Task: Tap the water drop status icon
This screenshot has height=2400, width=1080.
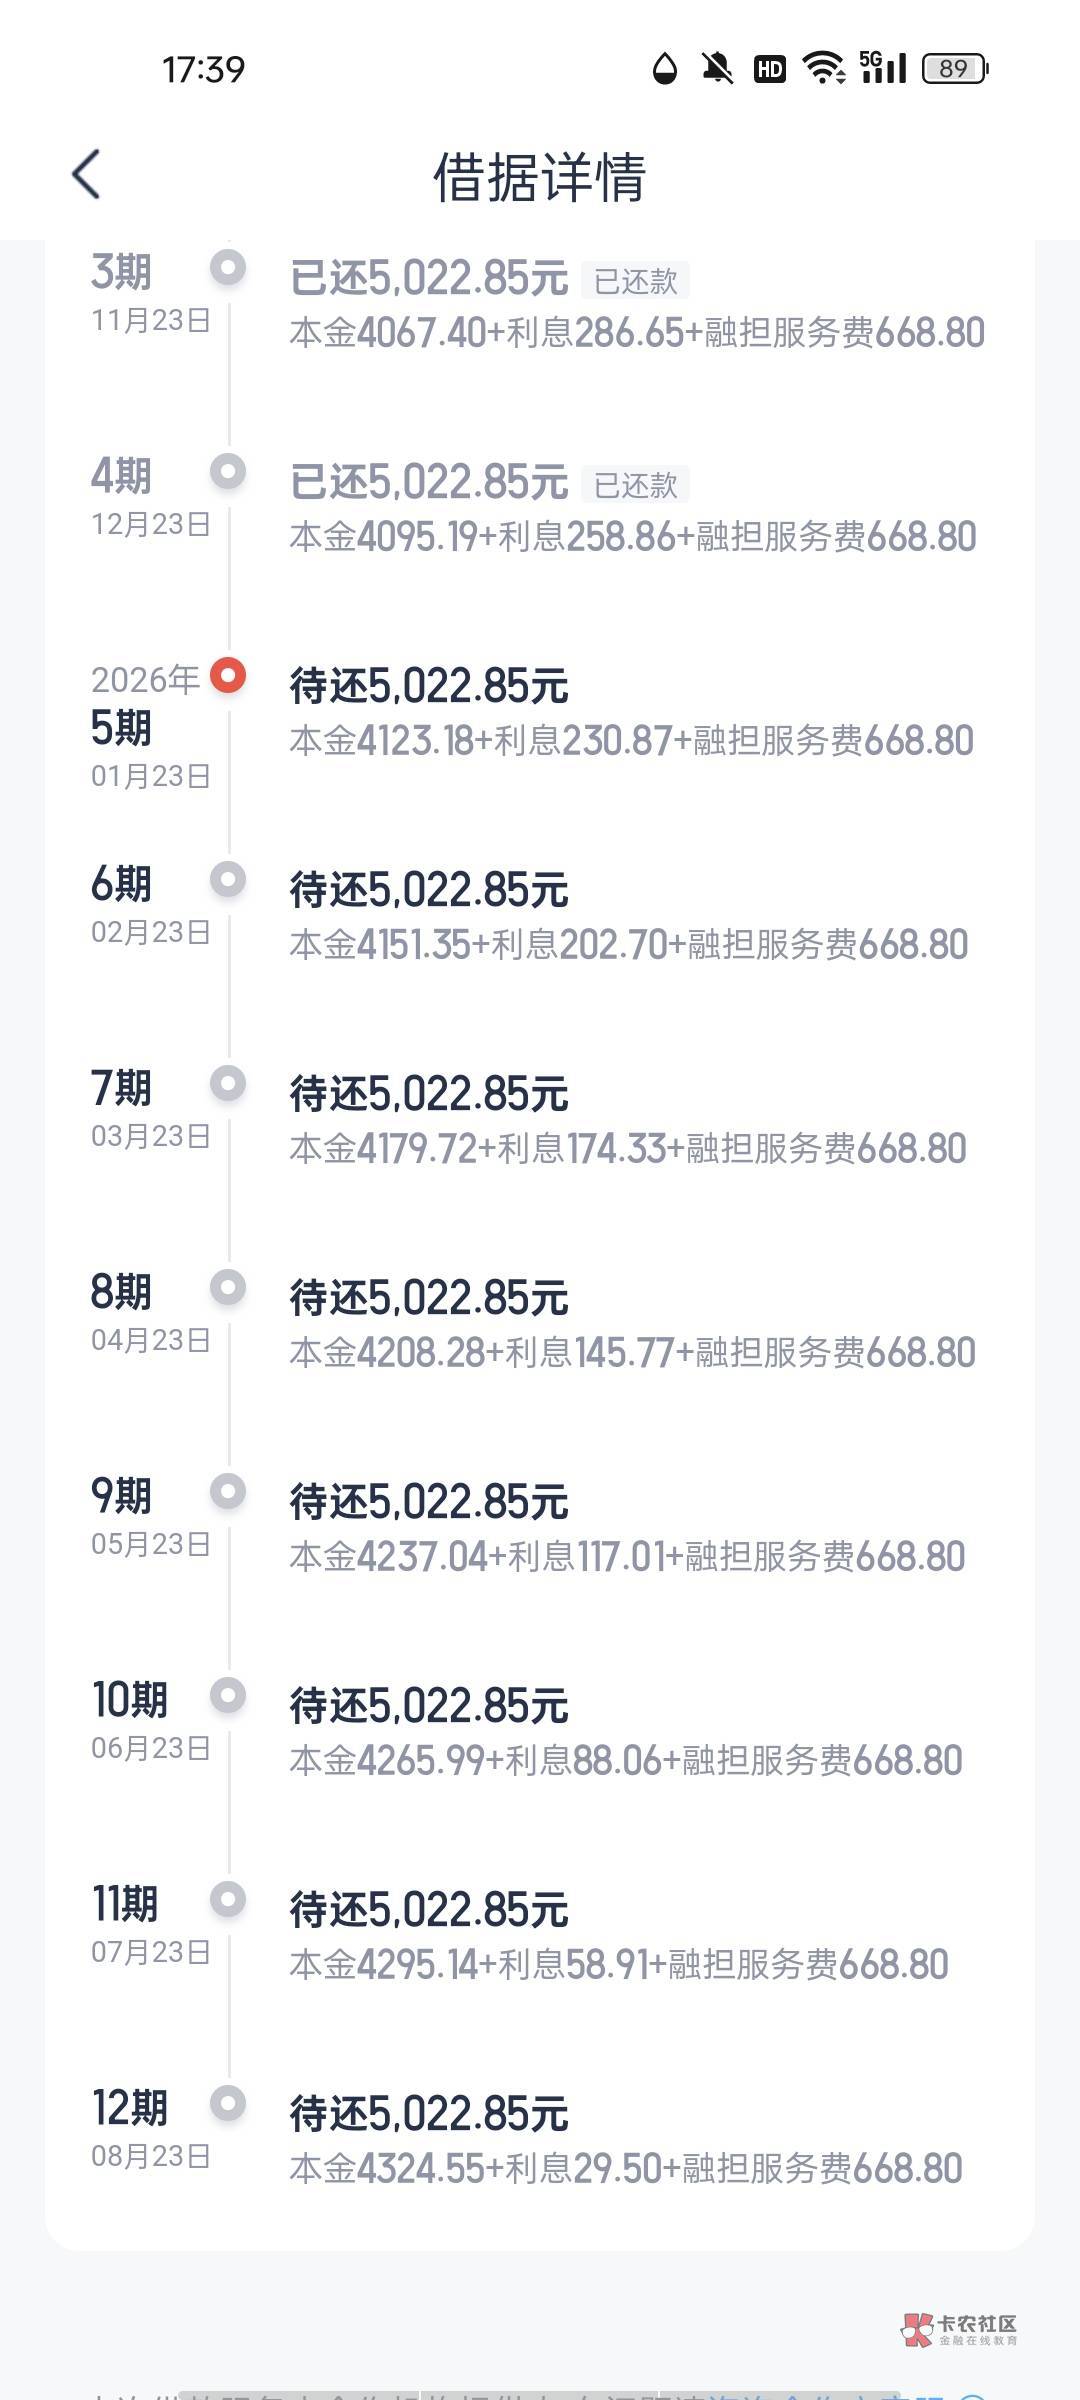Action: coord(665,68)
